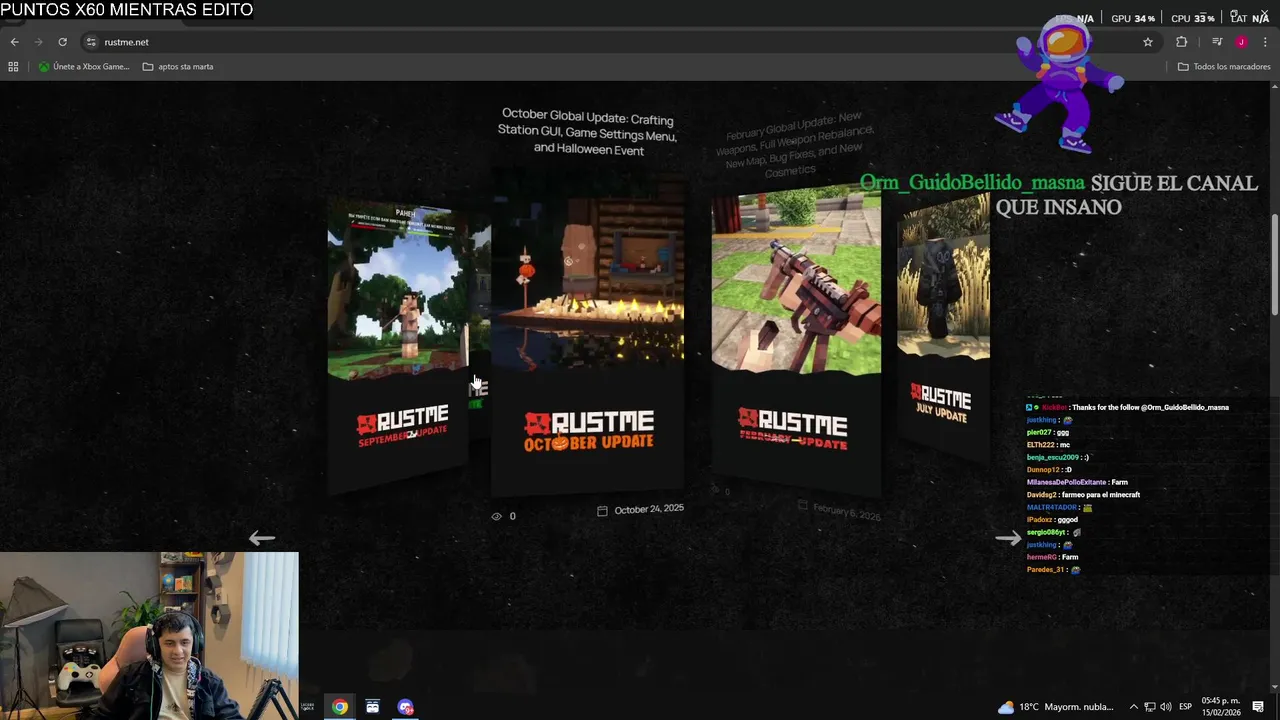The image size is (1280, 720).
Task: Click the calendar icon beside October 24, 2025
Action: coord(602,511)
